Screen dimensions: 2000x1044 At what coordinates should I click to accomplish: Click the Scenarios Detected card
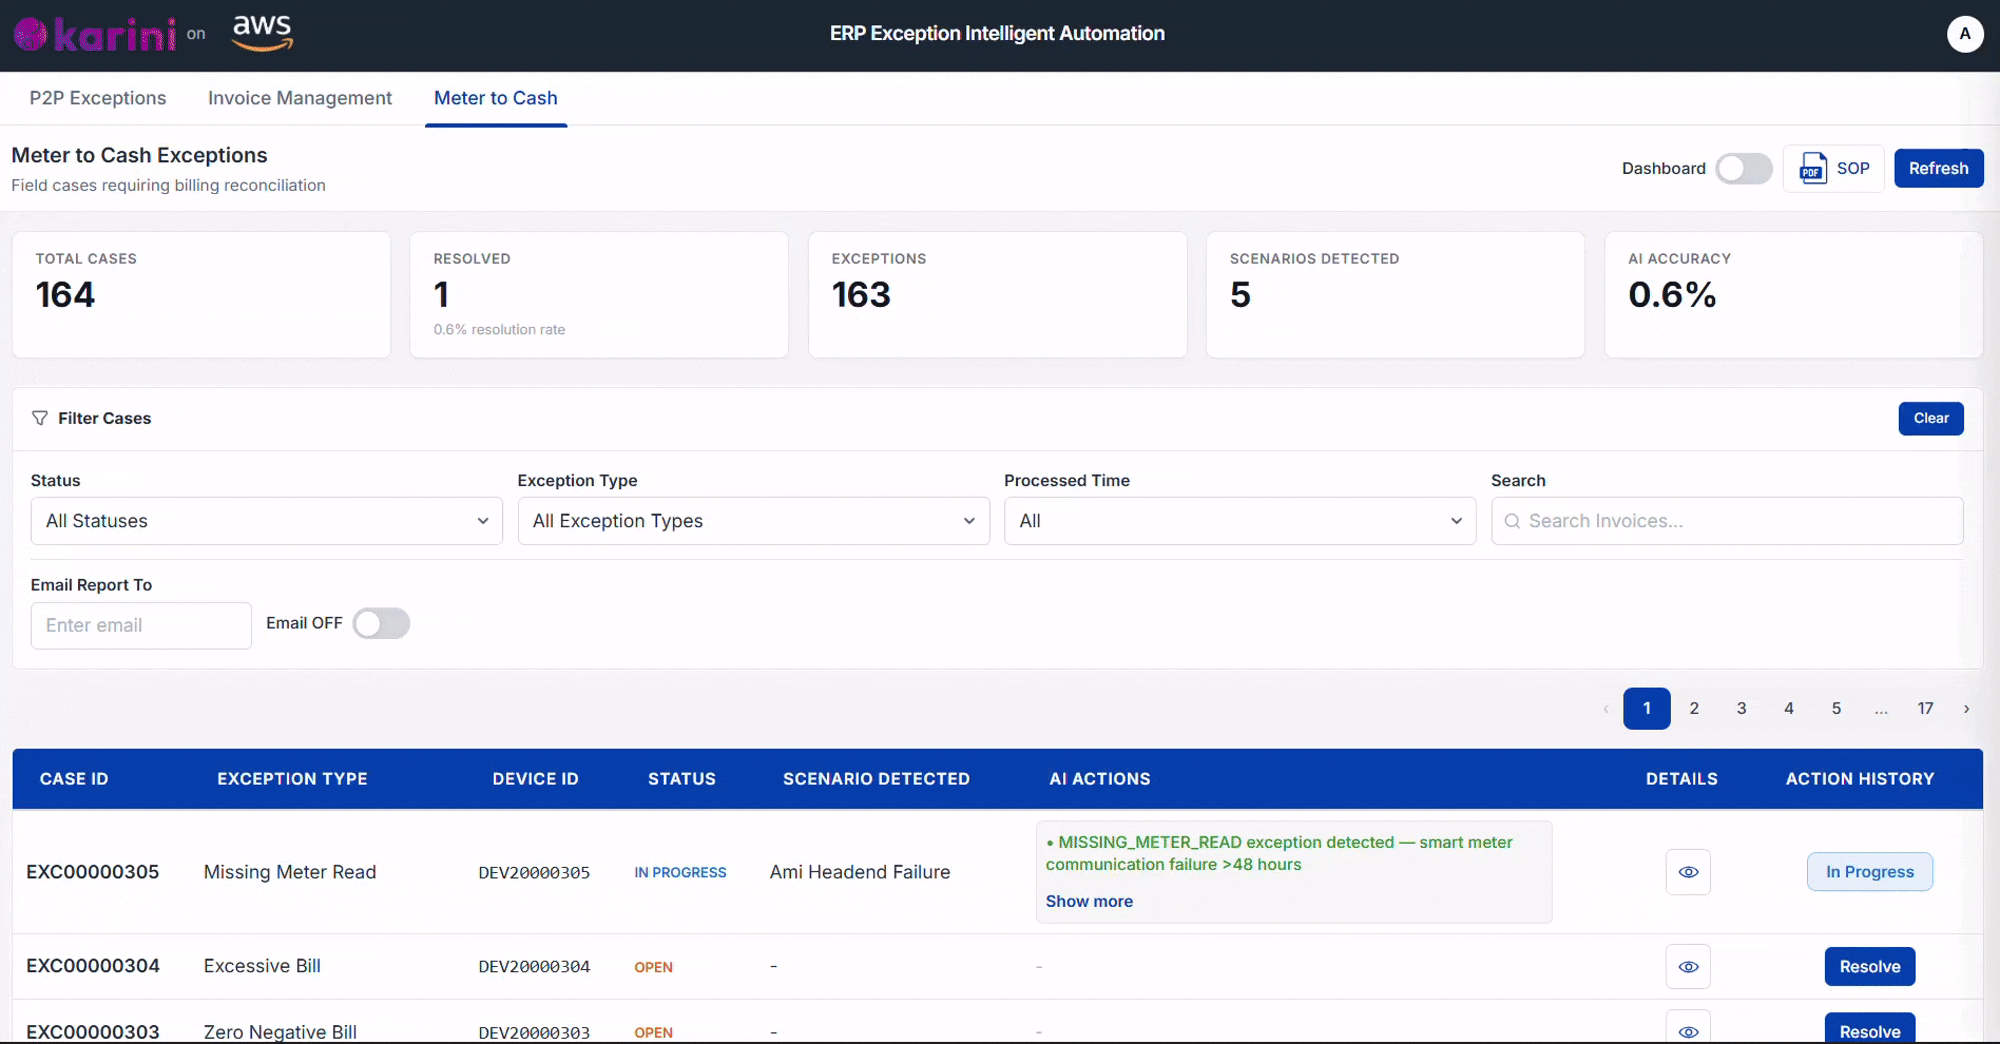1395,295
